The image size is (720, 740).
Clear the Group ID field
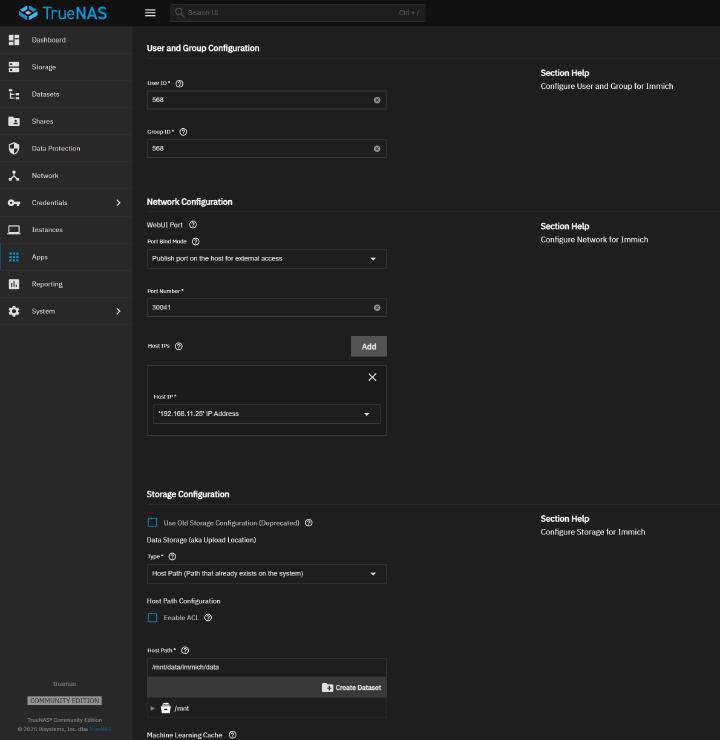377,149
